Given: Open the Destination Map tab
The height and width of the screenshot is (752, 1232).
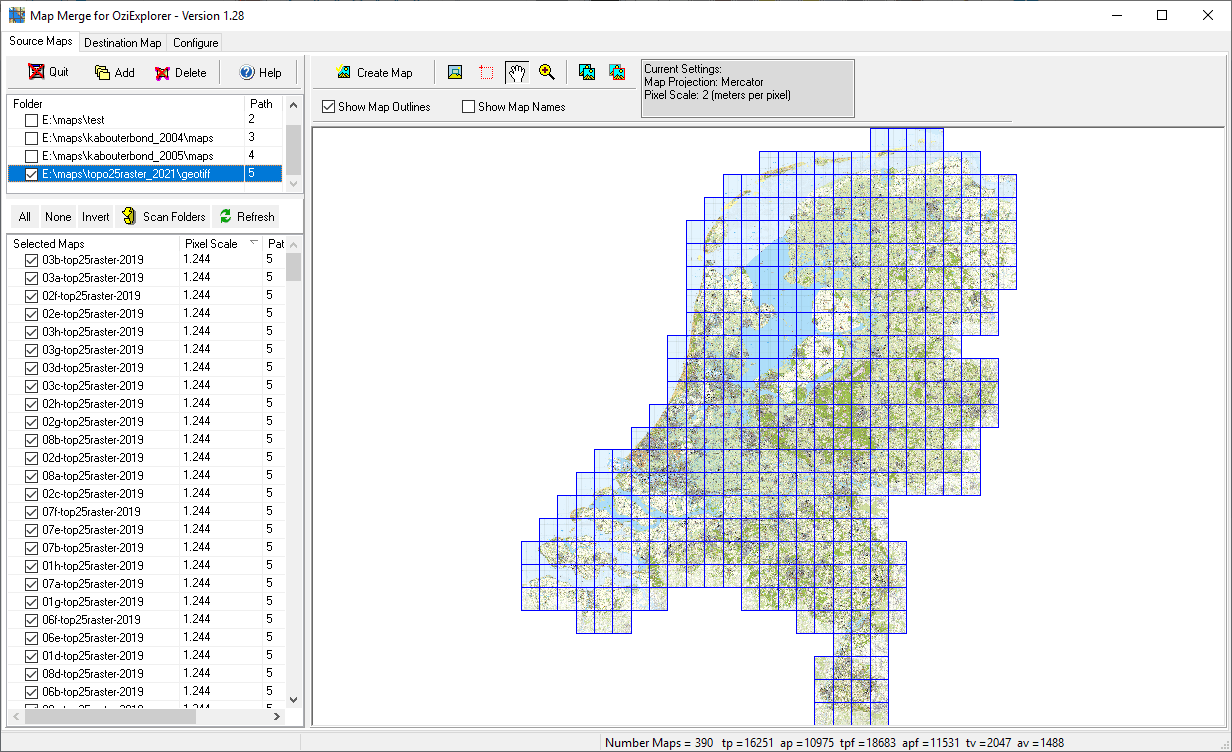Looking at the screenshot, I should (x=123, y=43).
